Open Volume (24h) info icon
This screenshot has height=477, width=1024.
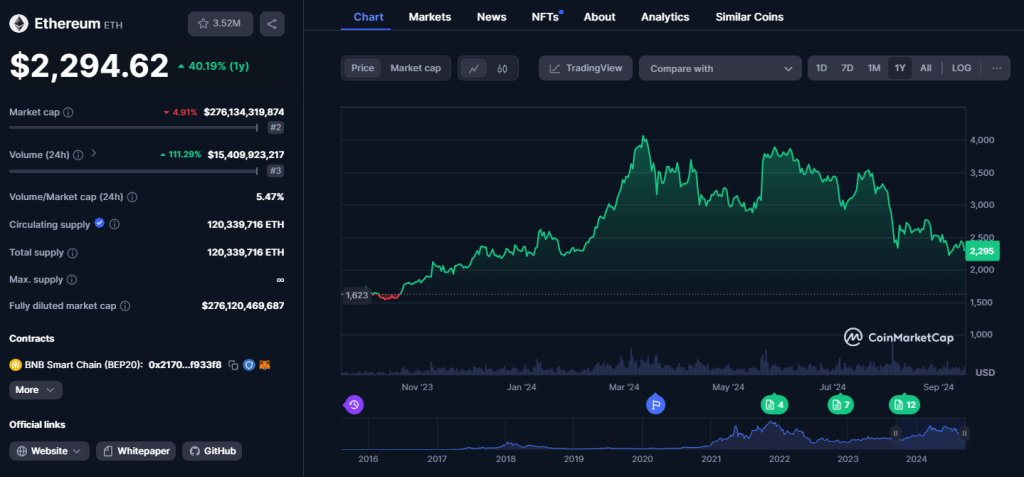(78, 155)
